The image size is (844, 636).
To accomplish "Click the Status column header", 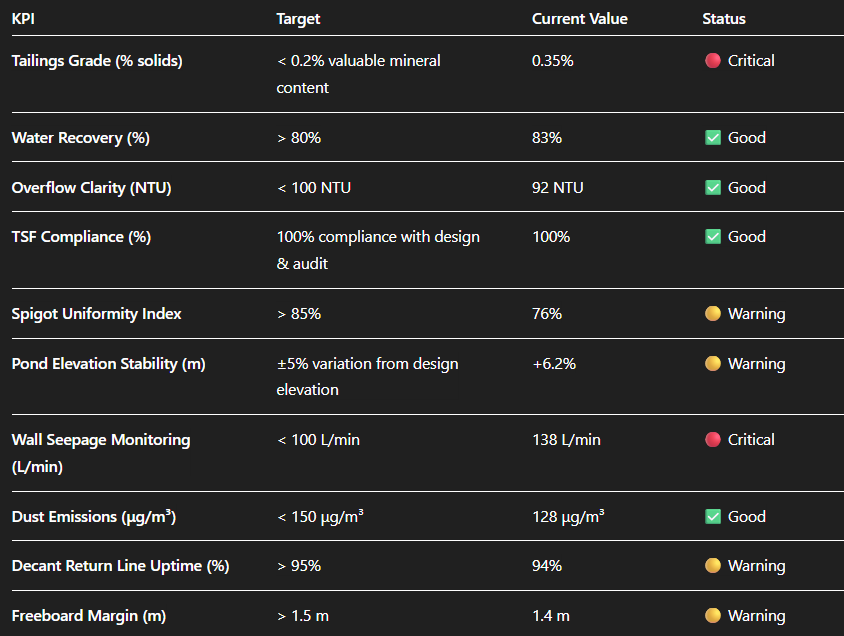I will tap(724, 19).
